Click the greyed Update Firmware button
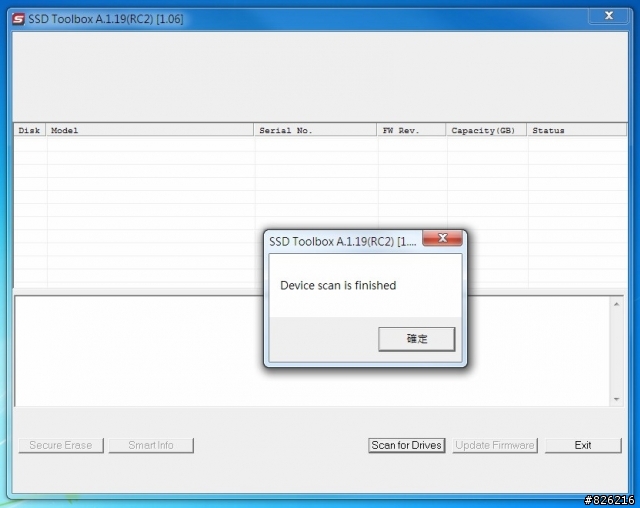Image resolution: width=640 pixels, height=508 pixels. pyautogui.click(x=495, y=445)
